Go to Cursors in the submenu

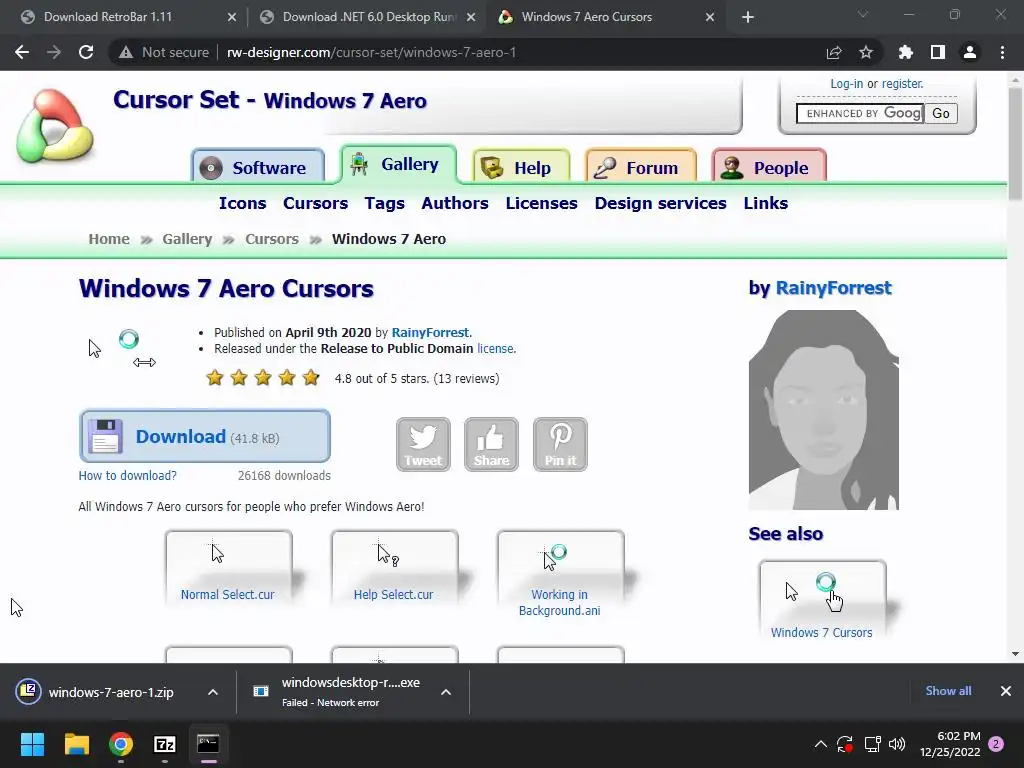click(x=315, y=203)
